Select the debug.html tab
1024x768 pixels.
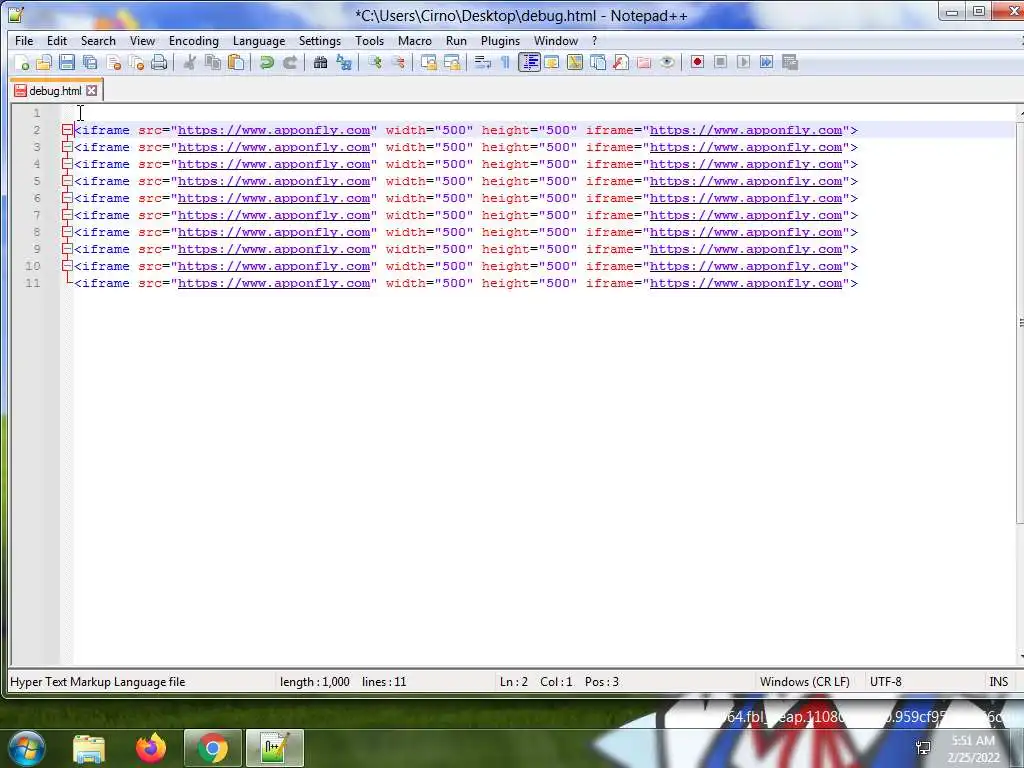click(55, 91)
